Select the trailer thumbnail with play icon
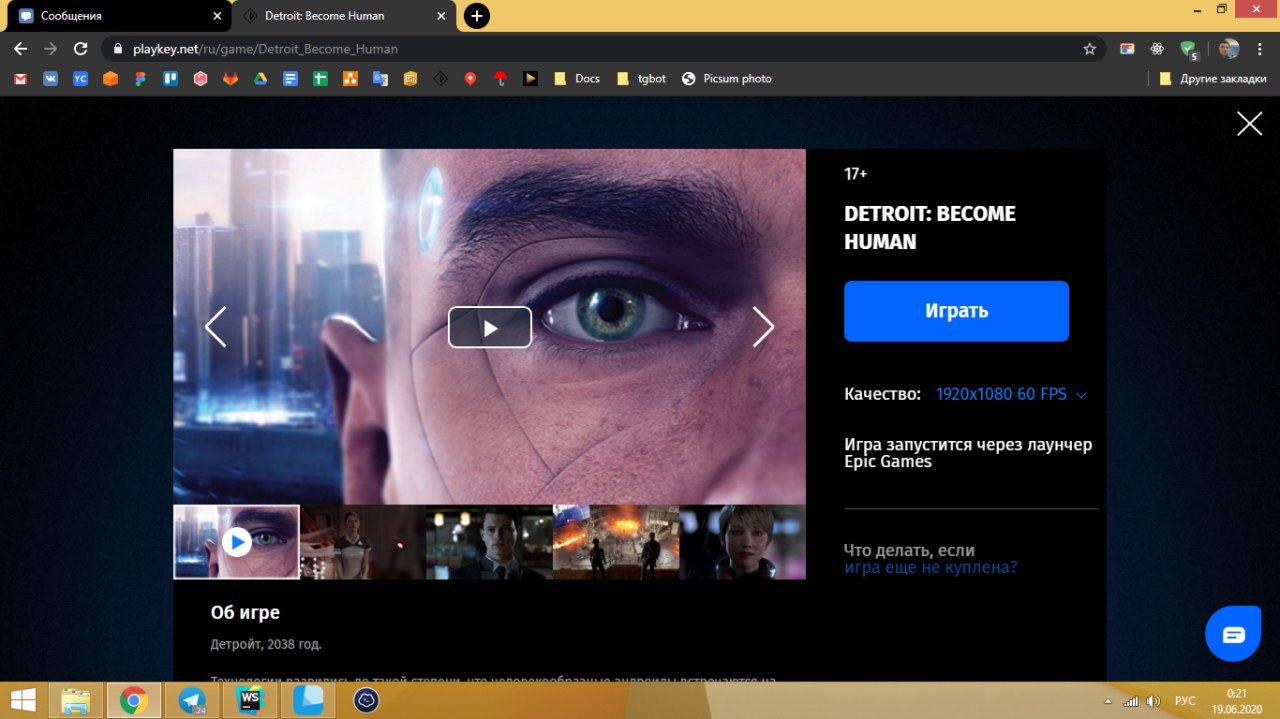 [x=236, y=542]
